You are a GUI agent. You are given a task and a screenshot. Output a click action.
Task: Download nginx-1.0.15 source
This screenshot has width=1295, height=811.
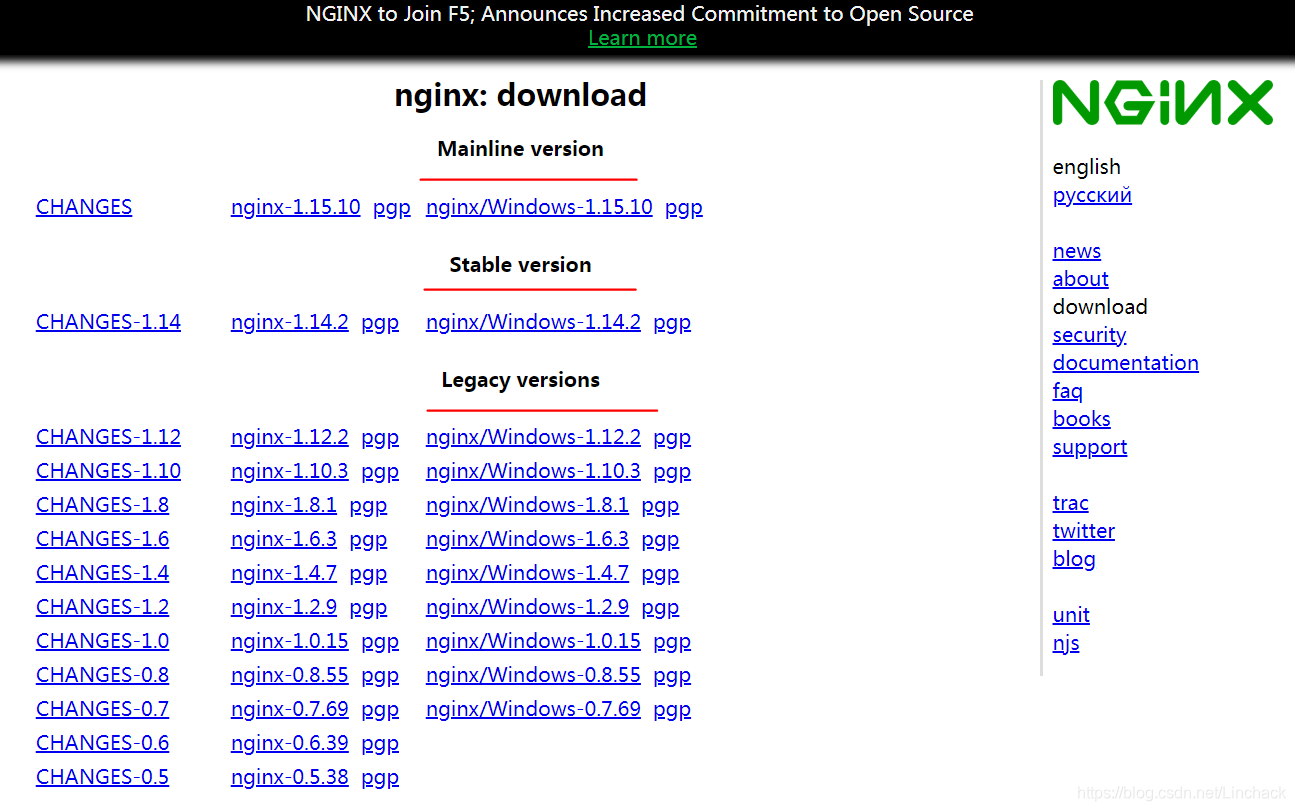tap(289, 641)
